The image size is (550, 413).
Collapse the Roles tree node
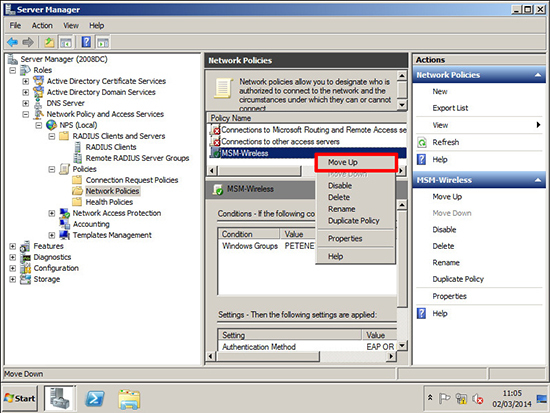(12, 70)
